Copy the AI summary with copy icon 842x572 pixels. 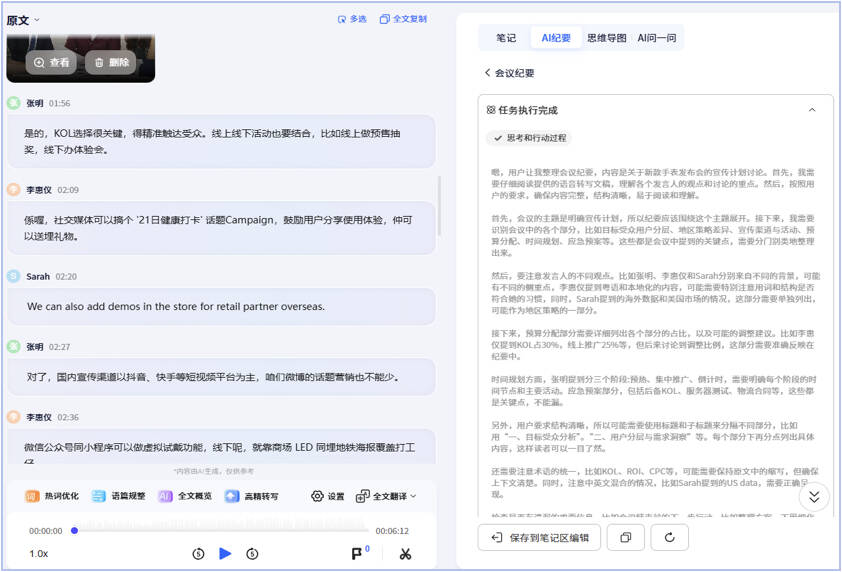click(625, 538)
